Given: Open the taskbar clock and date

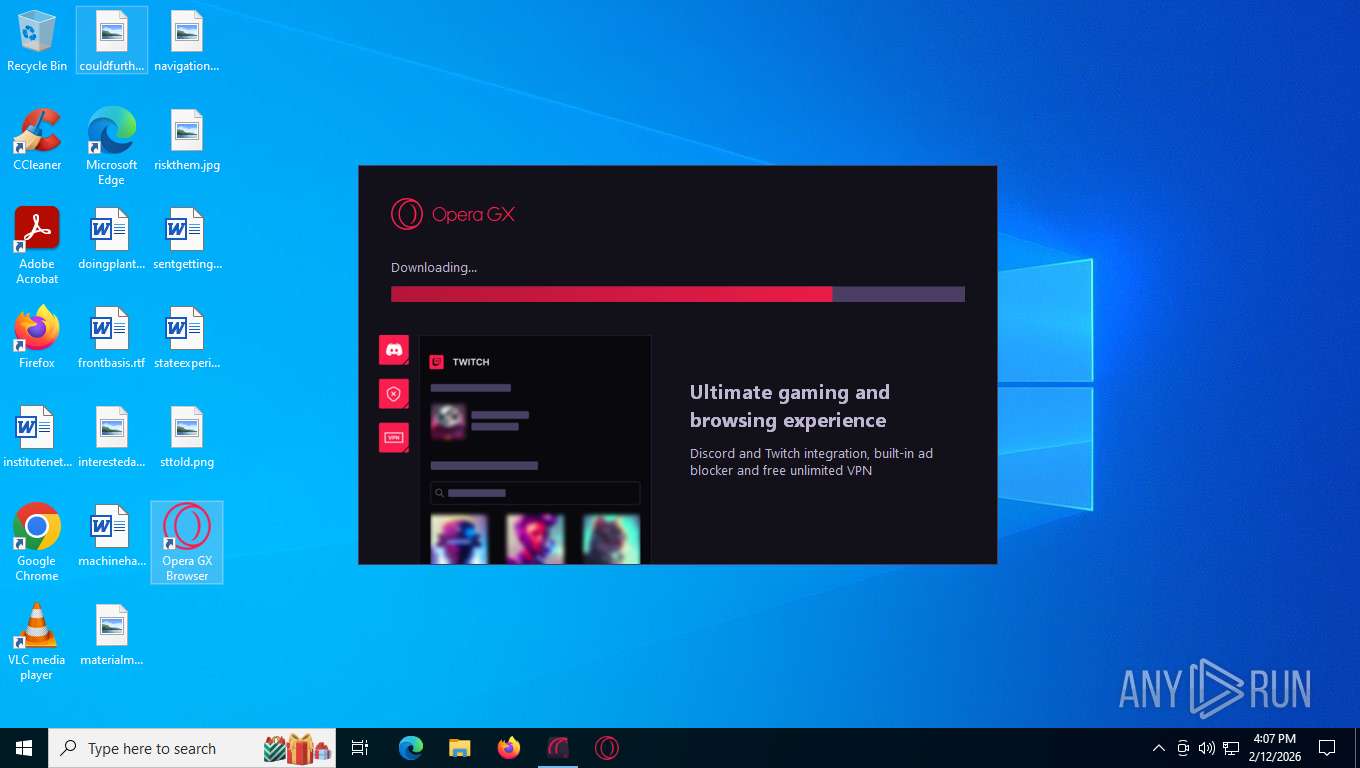Looking at the screenshot, I should (1275, 748).
